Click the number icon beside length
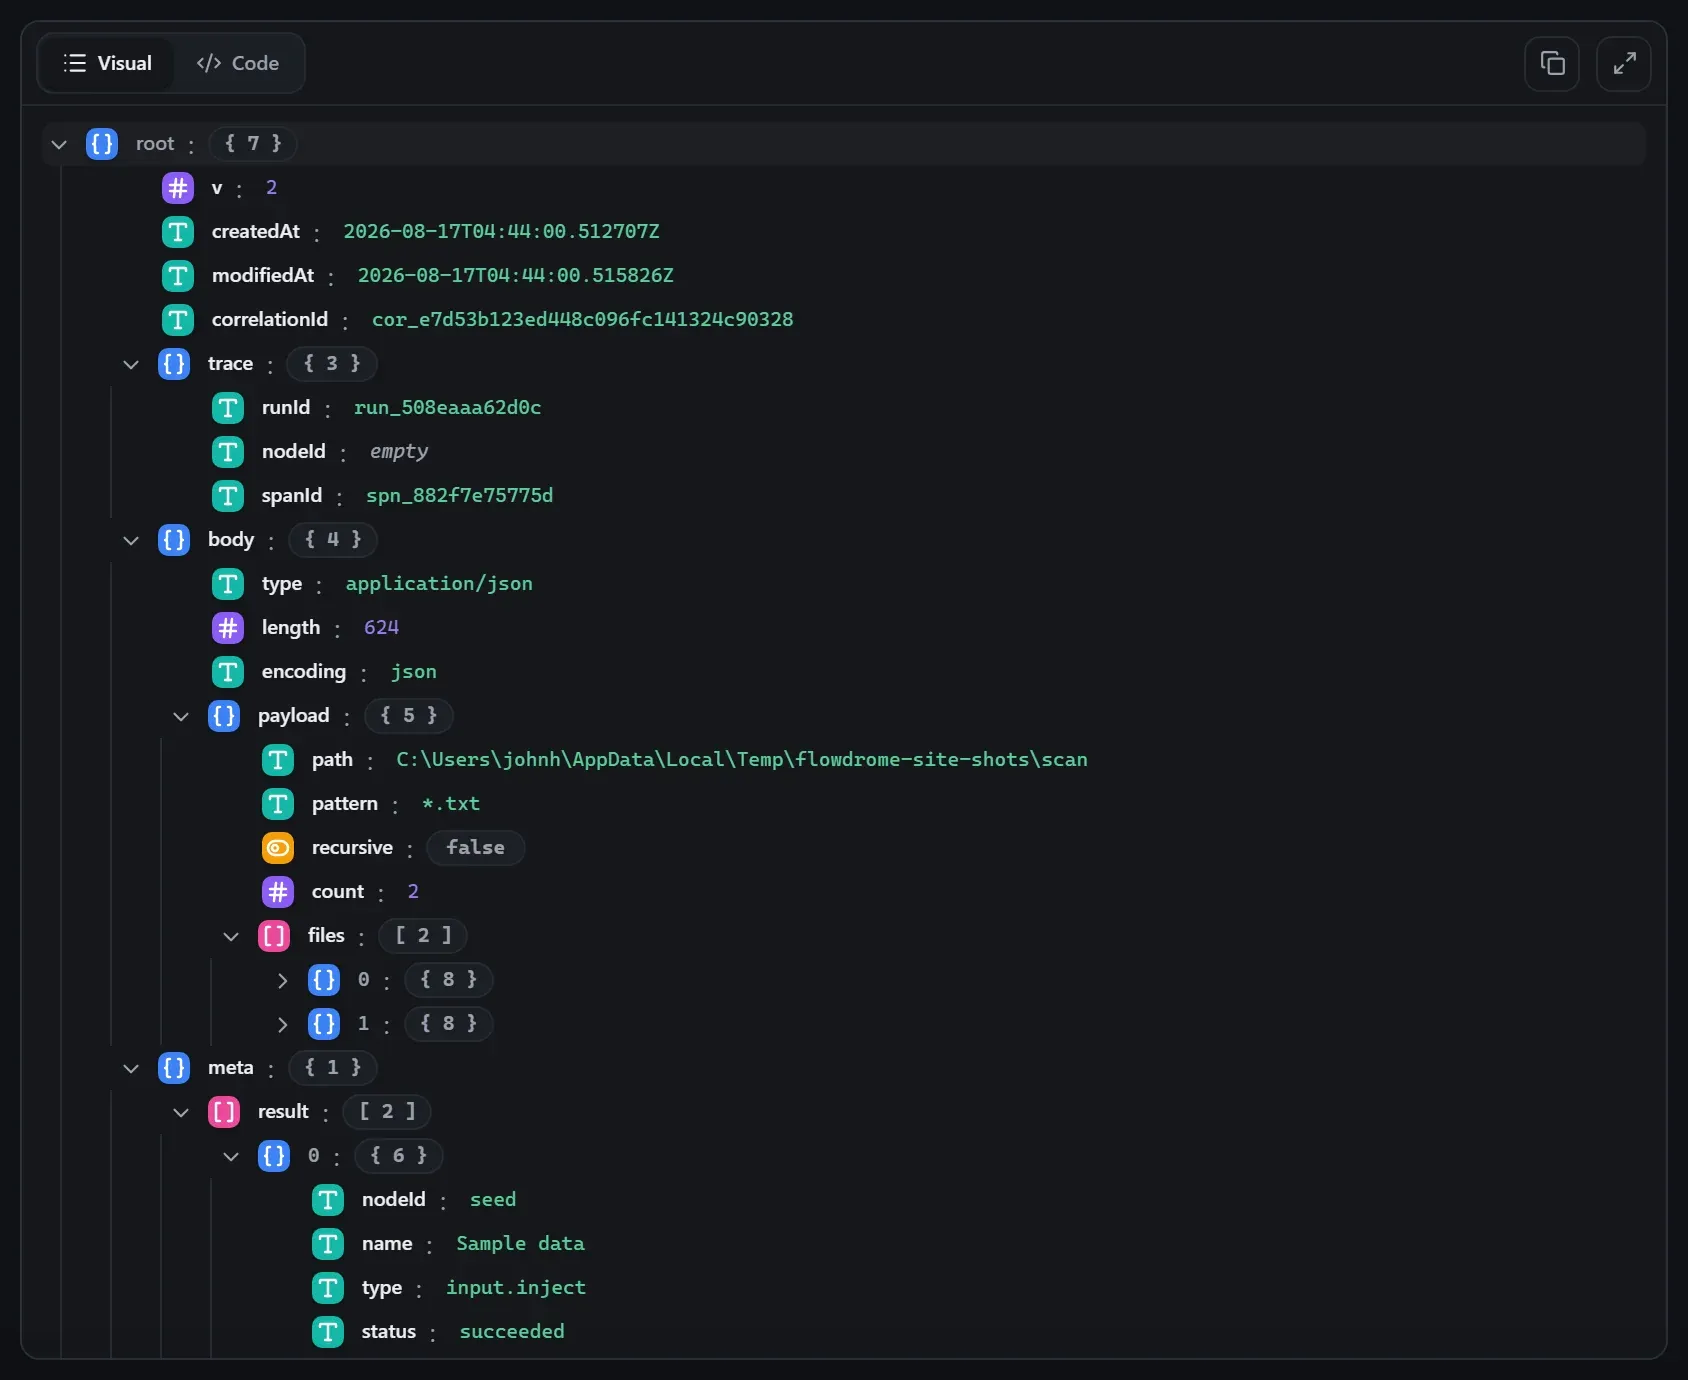1688x1380 pixels. point(228,628)
